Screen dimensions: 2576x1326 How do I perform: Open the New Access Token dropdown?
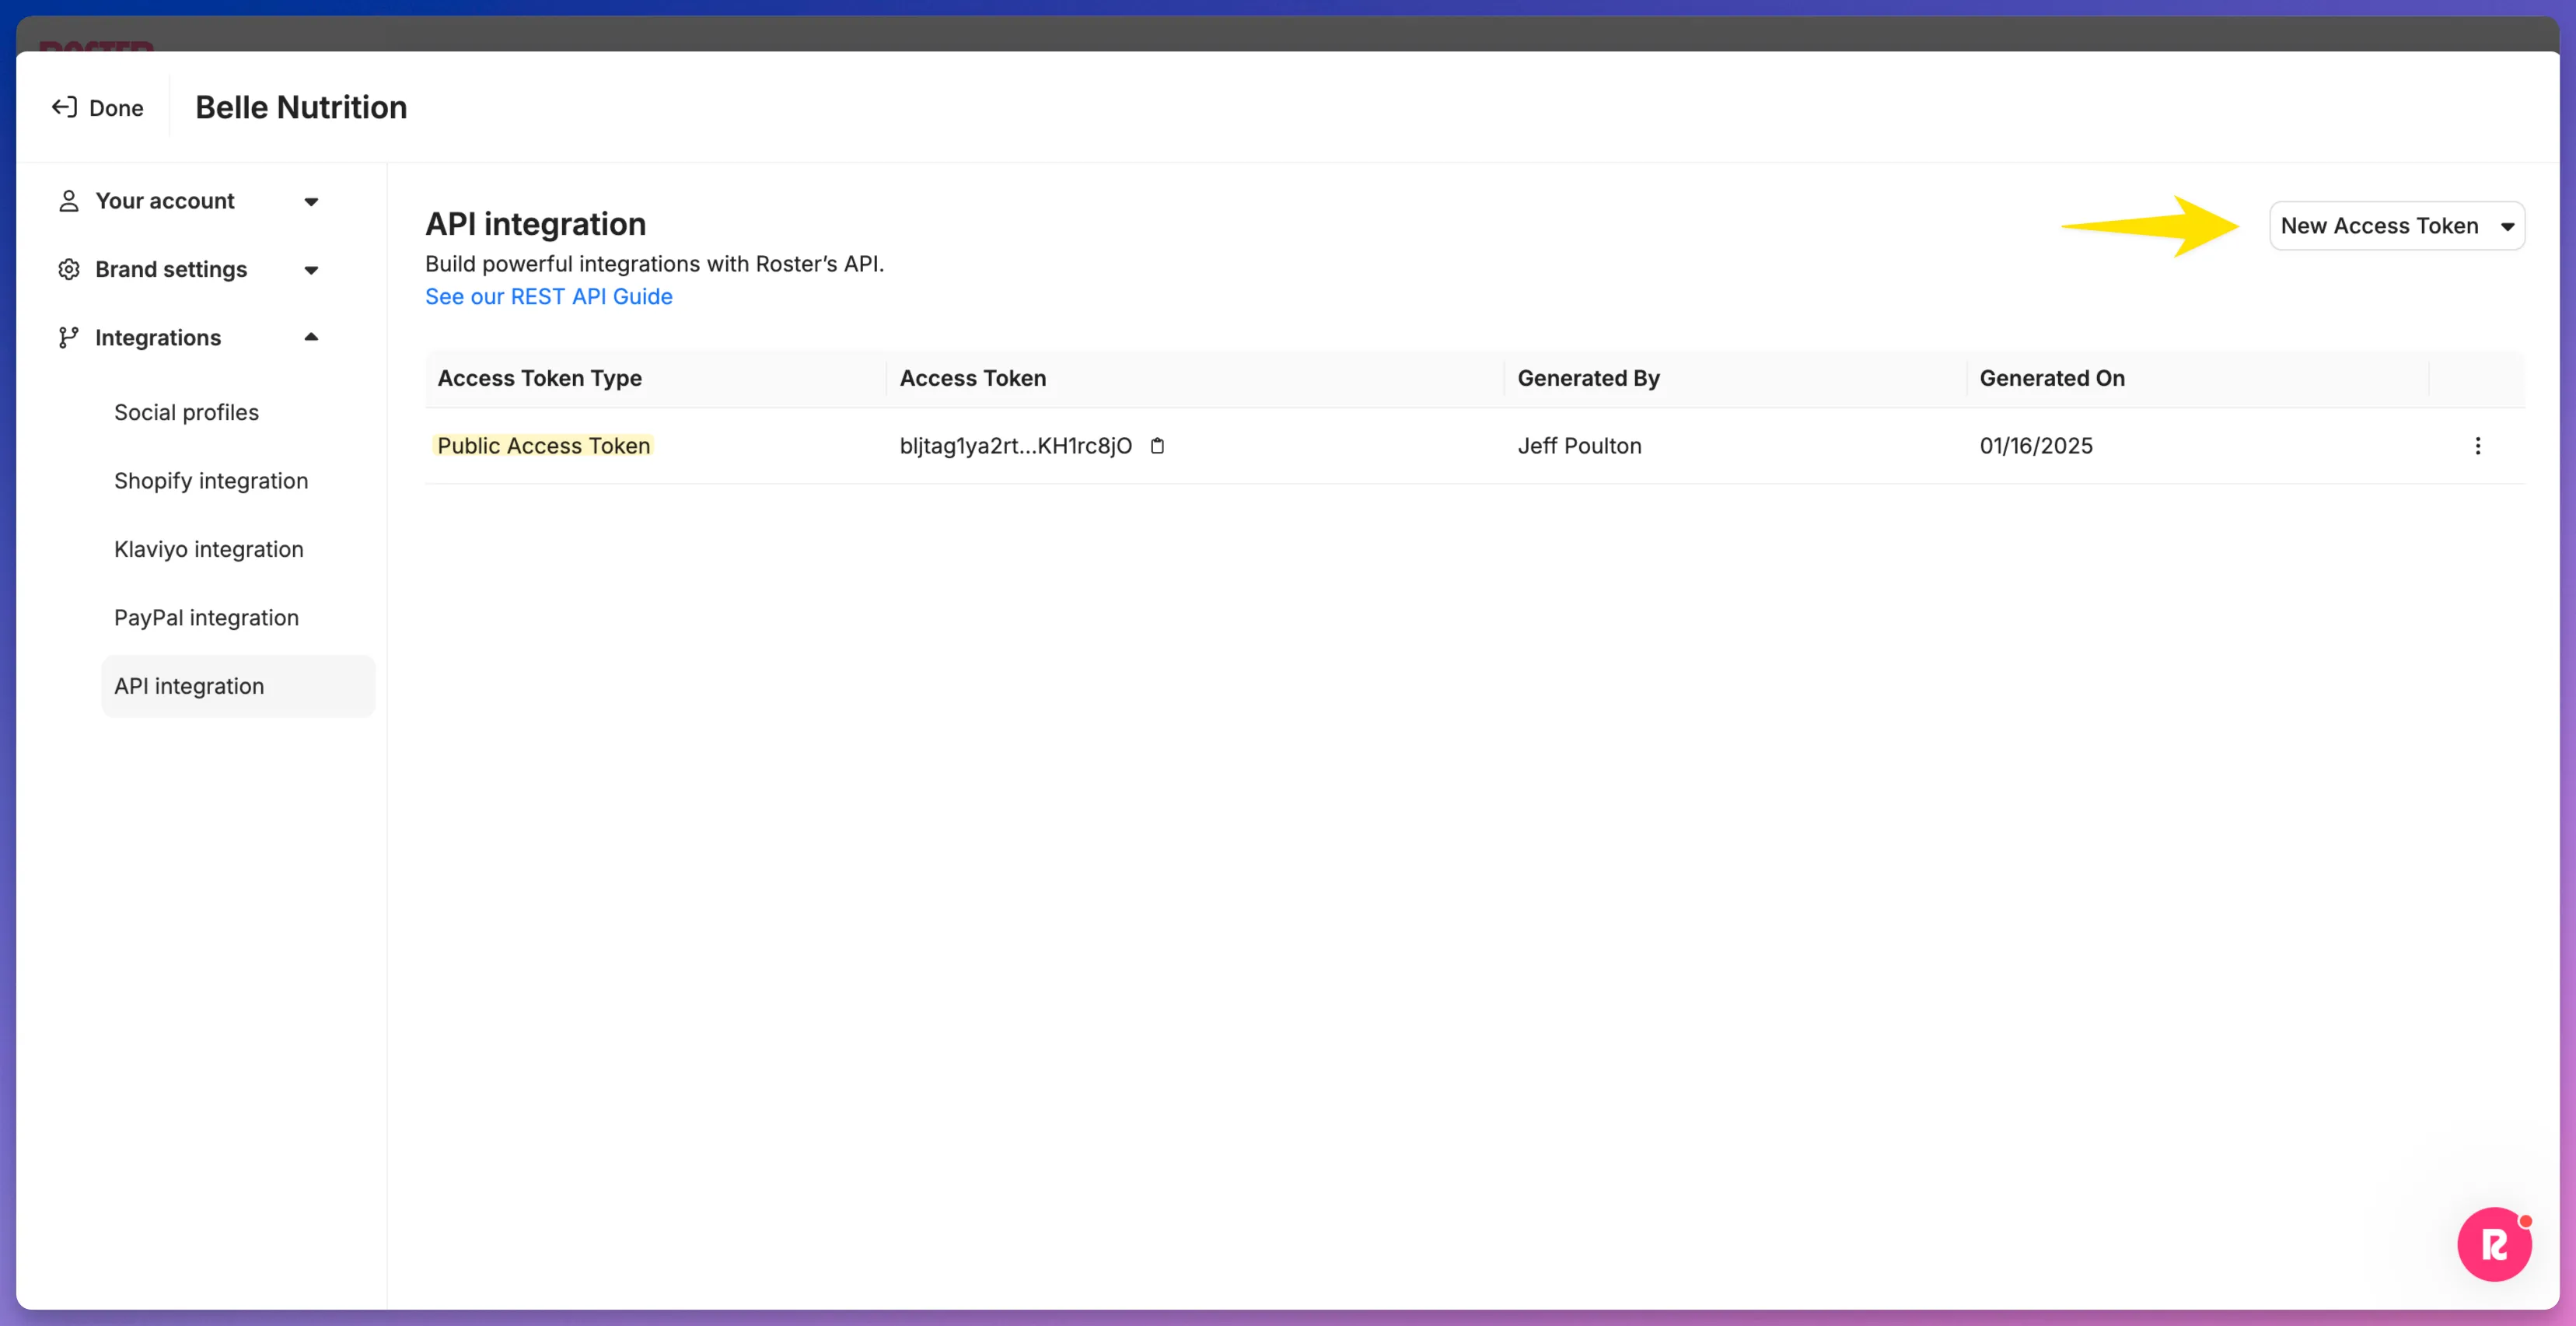click(x=2396, y=226)
